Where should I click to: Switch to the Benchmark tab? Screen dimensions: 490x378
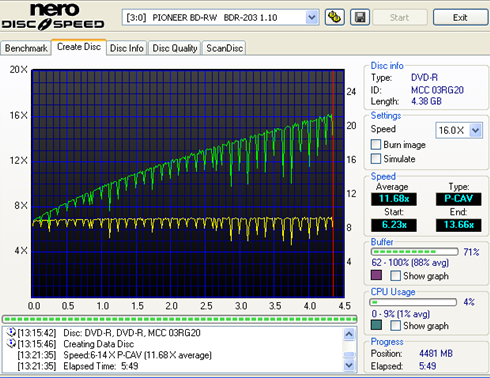coord(26,48)
